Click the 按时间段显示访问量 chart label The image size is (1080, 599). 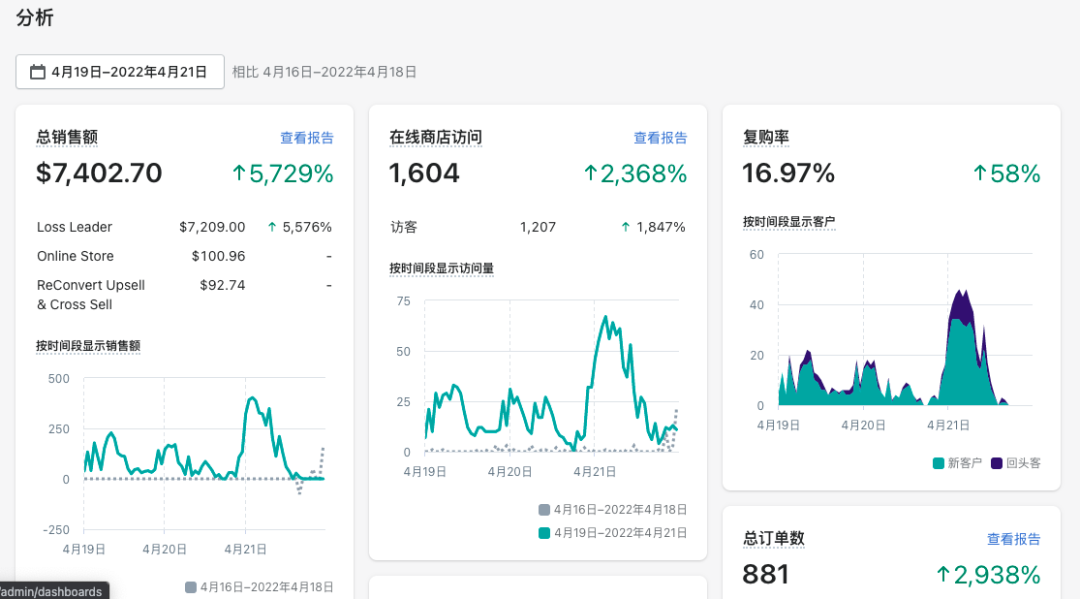pos(441,269)
